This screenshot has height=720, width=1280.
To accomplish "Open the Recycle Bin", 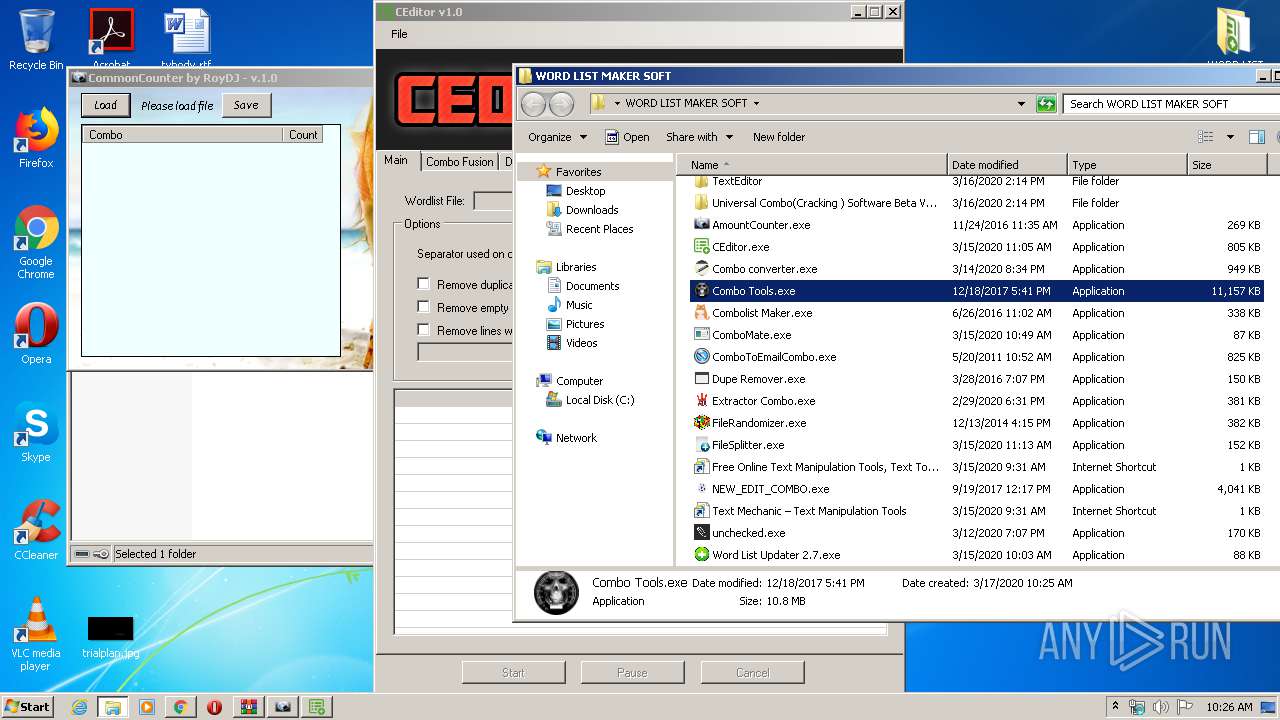I will tap(36, 40).
